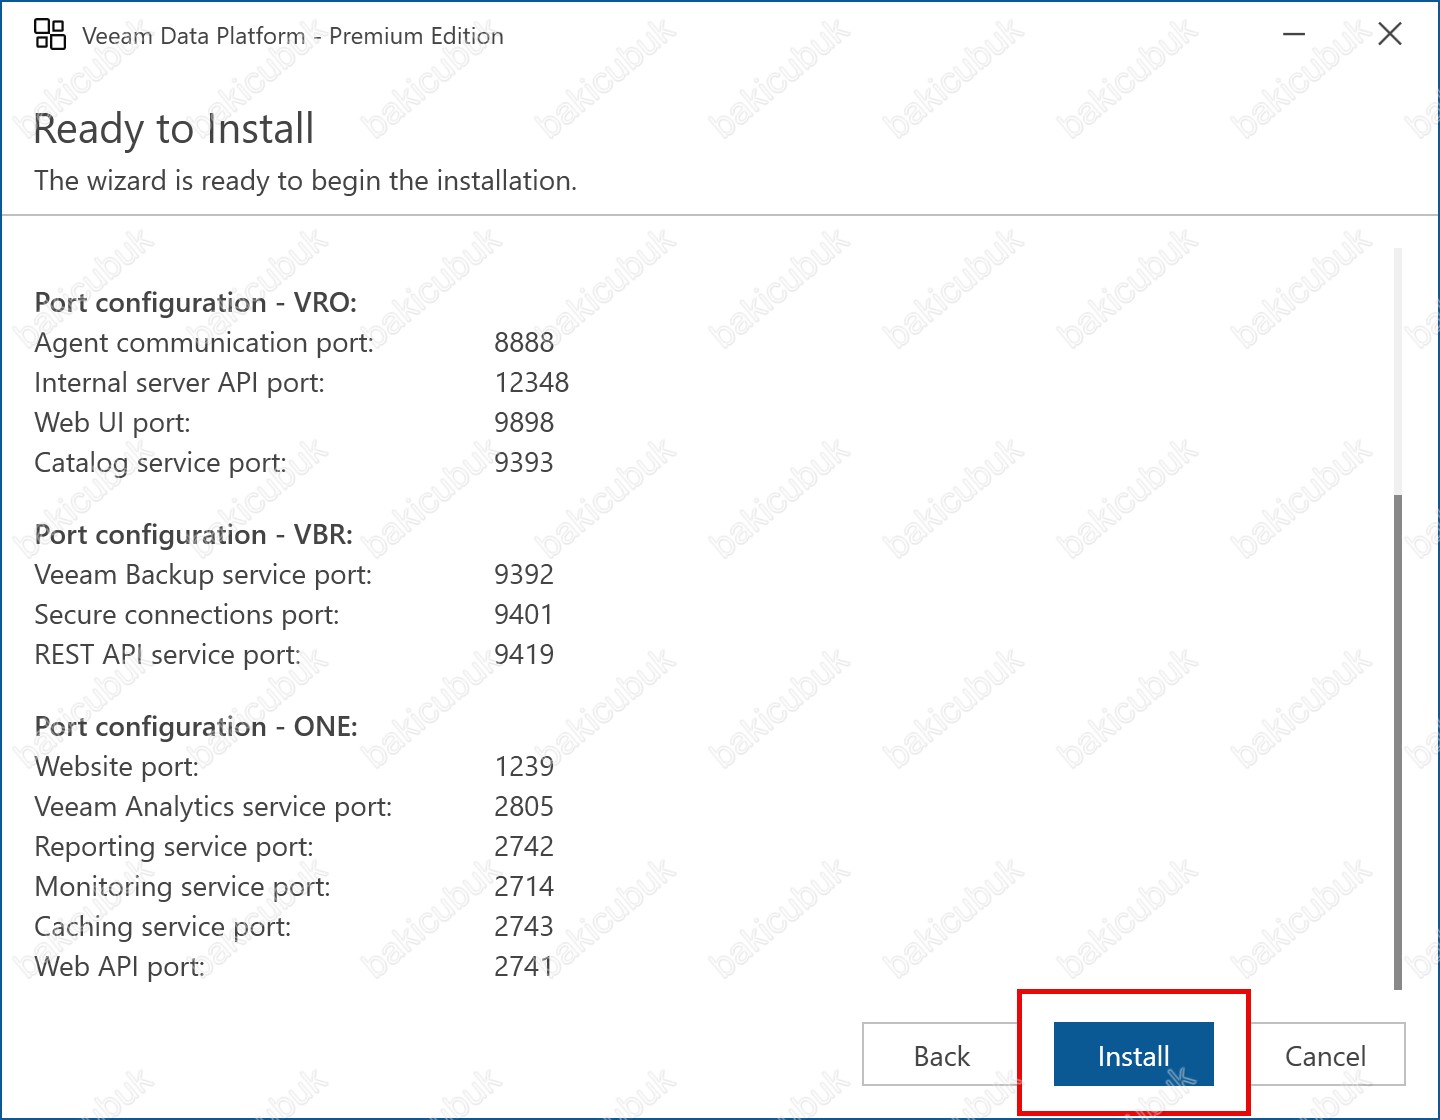Select the Port configuration - VBR heading
The image size is (1440, 1120).
(193, 534)
